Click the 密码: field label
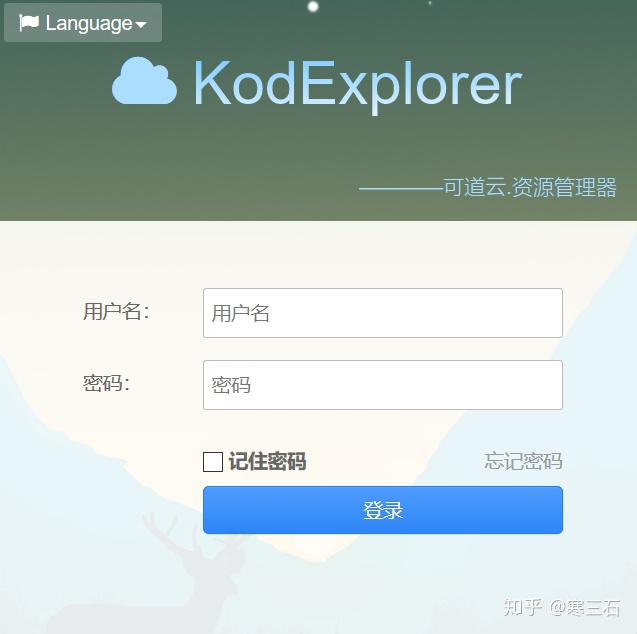 (x=106, y=383)
